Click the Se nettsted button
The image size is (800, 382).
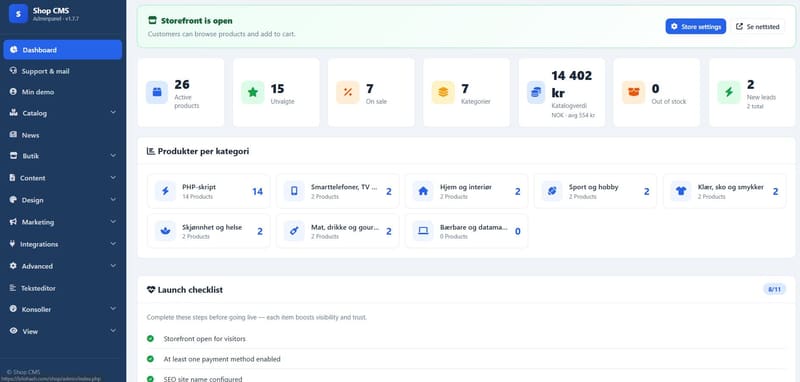click(x=758, y=27)
